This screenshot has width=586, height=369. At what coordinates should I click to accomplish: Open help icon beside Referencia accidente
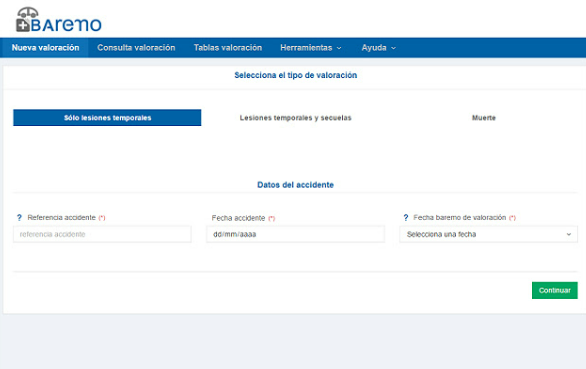19,218
